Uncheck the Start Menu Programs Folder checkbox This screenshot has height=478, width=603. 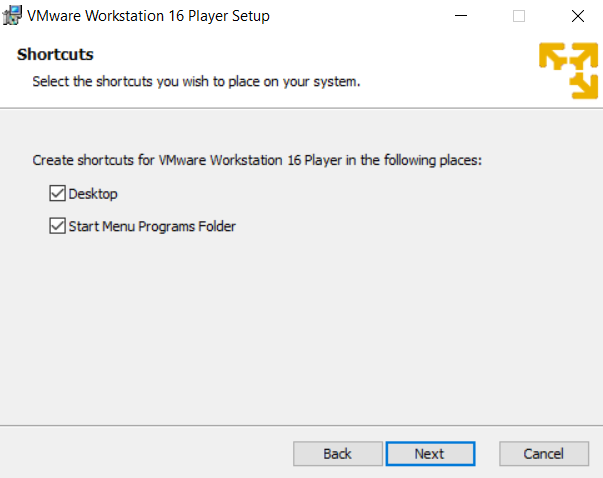coord(57,226)
